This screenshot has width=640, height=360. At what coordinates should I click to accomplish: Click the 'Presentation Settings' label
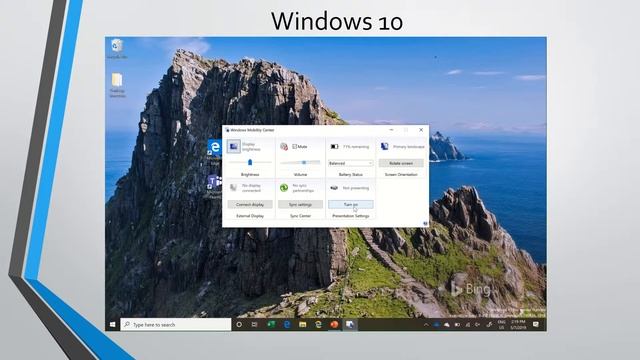[351, 216]
